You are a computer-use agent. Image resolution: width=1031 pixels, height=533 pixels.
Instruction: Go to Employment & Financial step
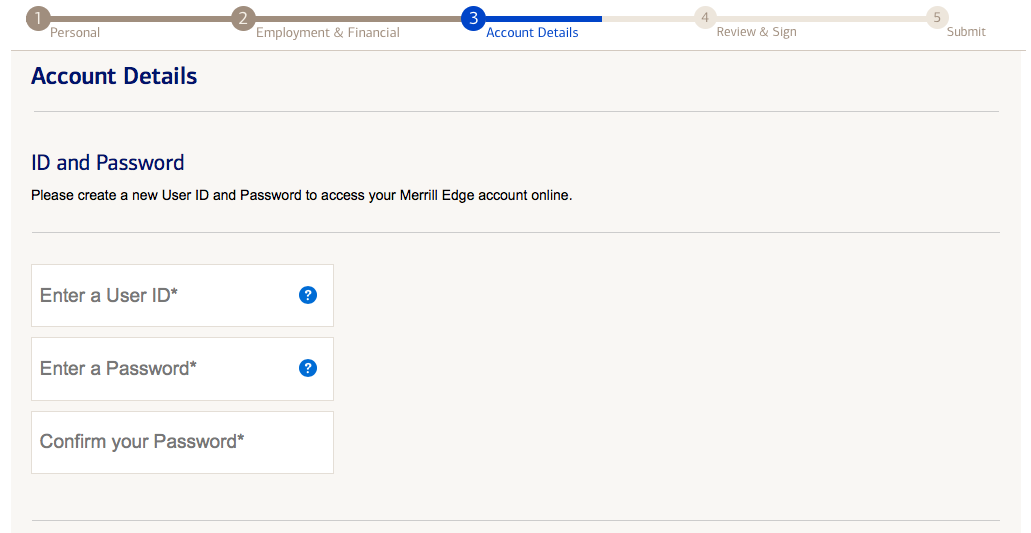[327, 33]
